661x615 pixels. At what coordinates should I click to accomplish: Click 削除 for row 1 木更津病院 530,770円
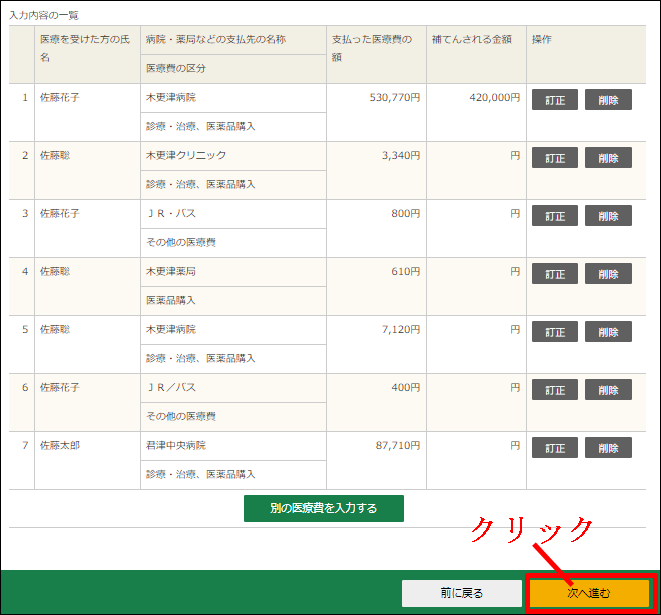pyautogui.click(x=608, y=99)
